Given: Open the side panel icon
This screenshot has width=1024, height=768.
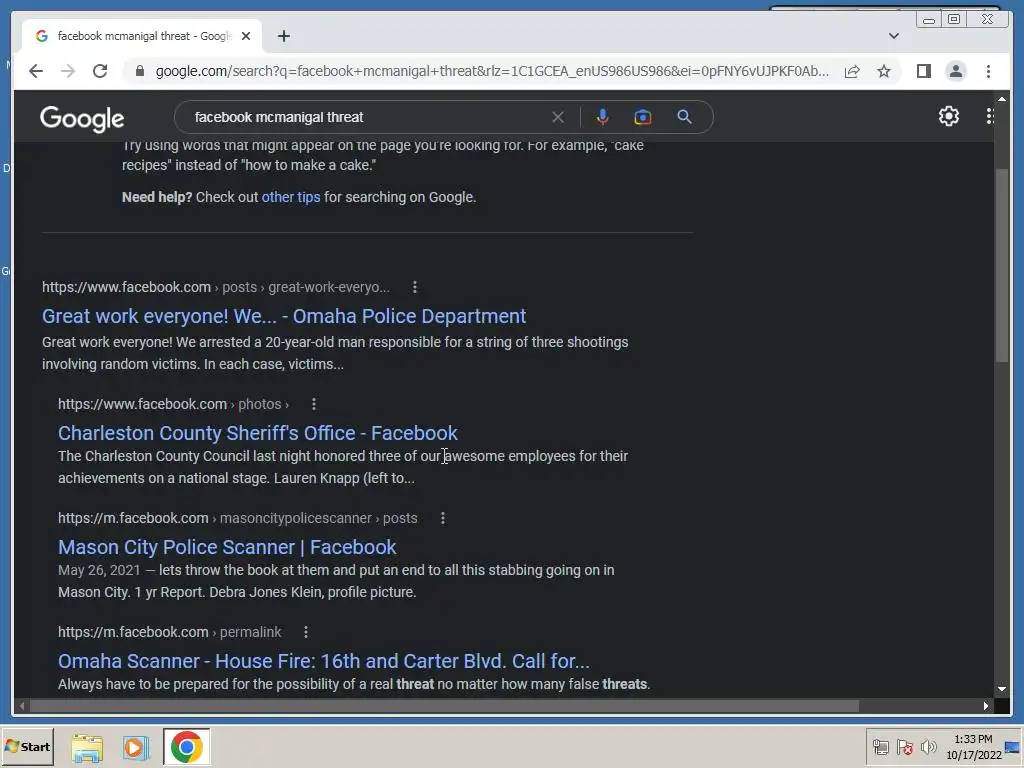Looking at the screenshot, I should 923,71.
